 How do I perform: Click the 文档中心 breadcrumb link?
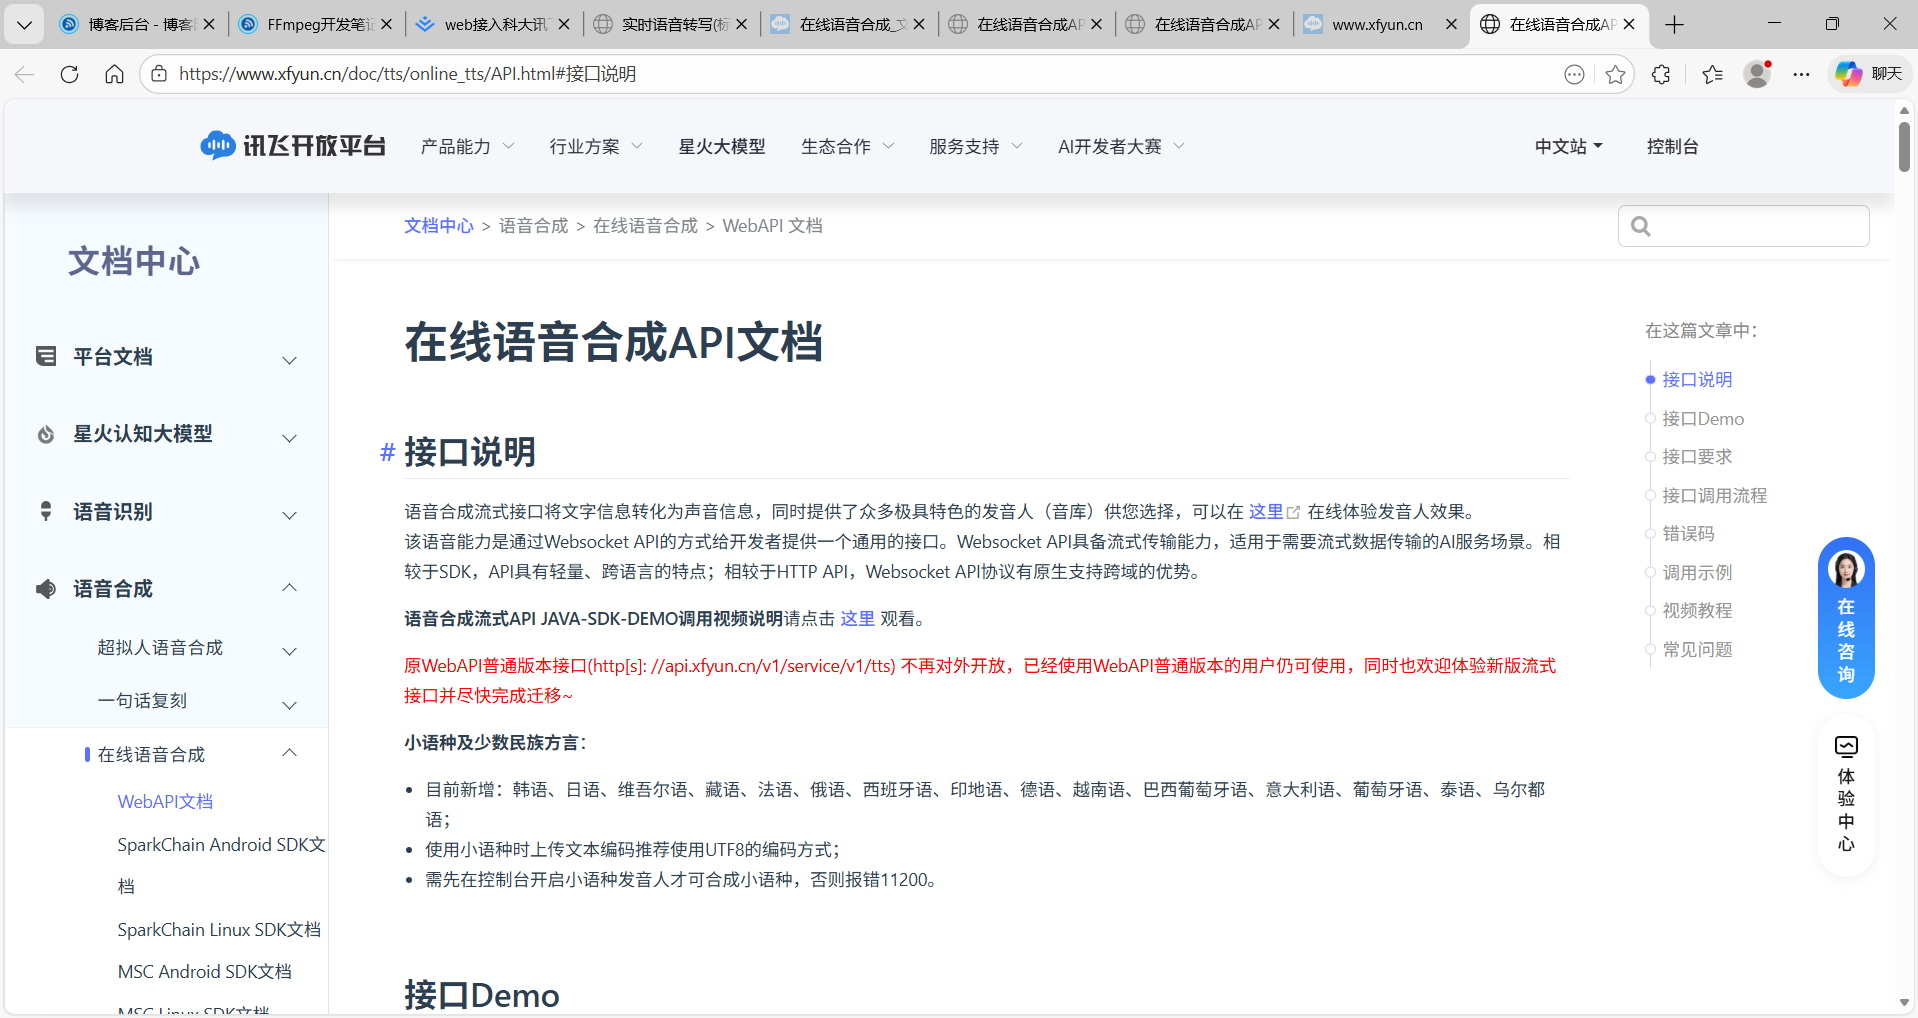[x=439, y=226]
